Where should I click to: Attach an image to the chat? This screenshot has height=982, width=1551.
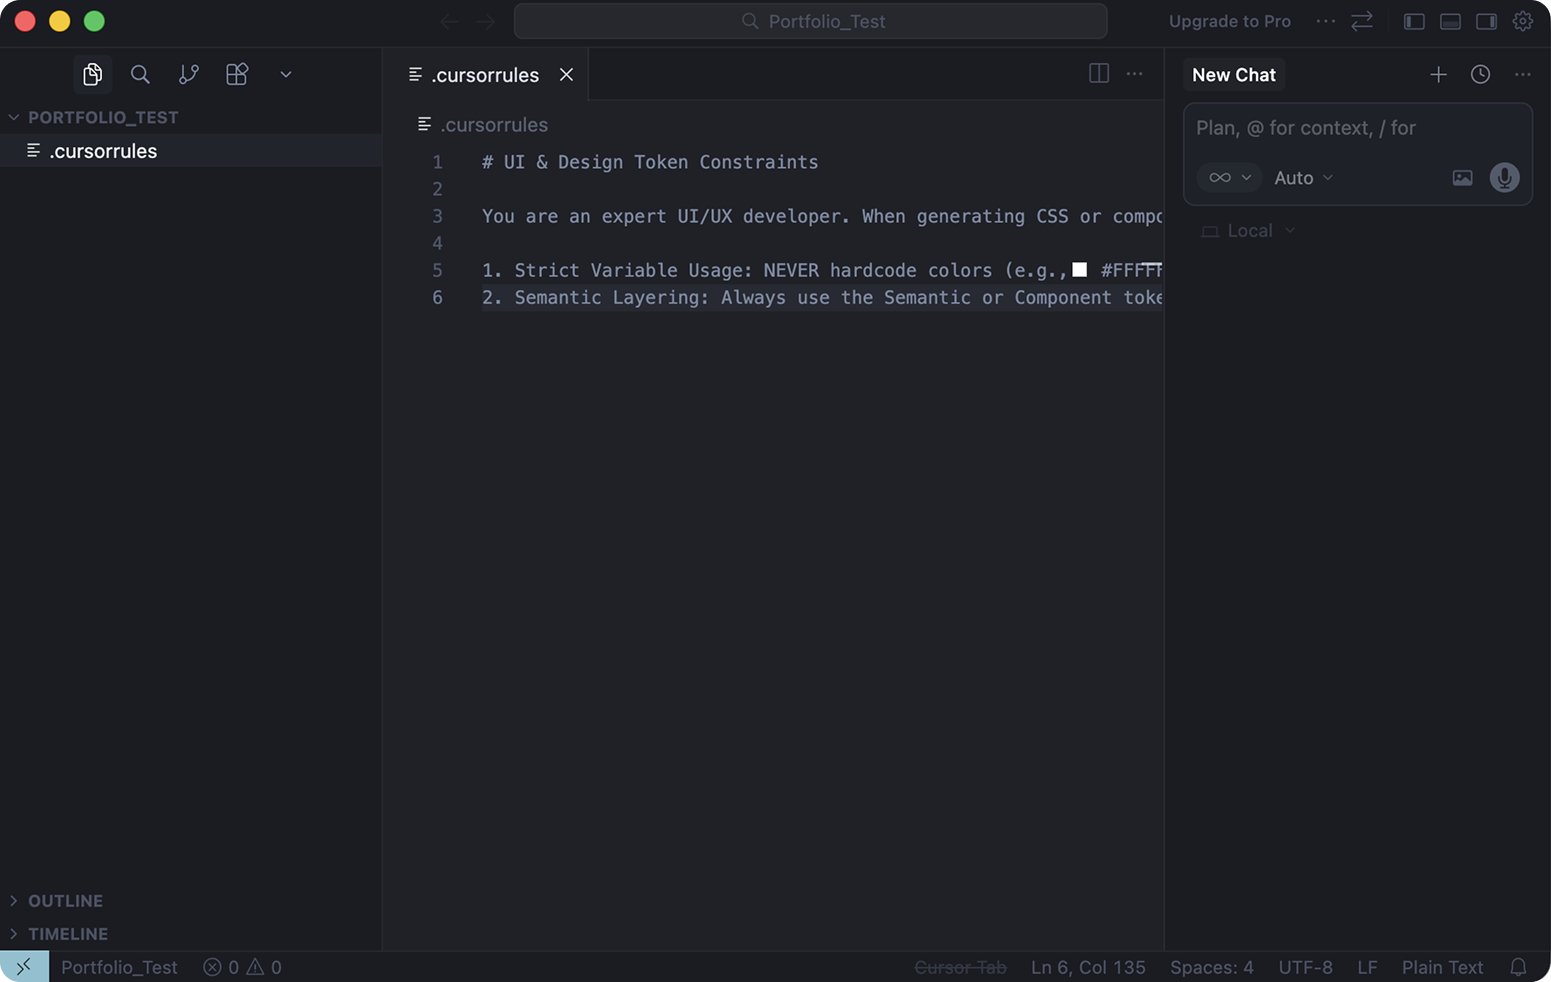tap(1462, 178)
